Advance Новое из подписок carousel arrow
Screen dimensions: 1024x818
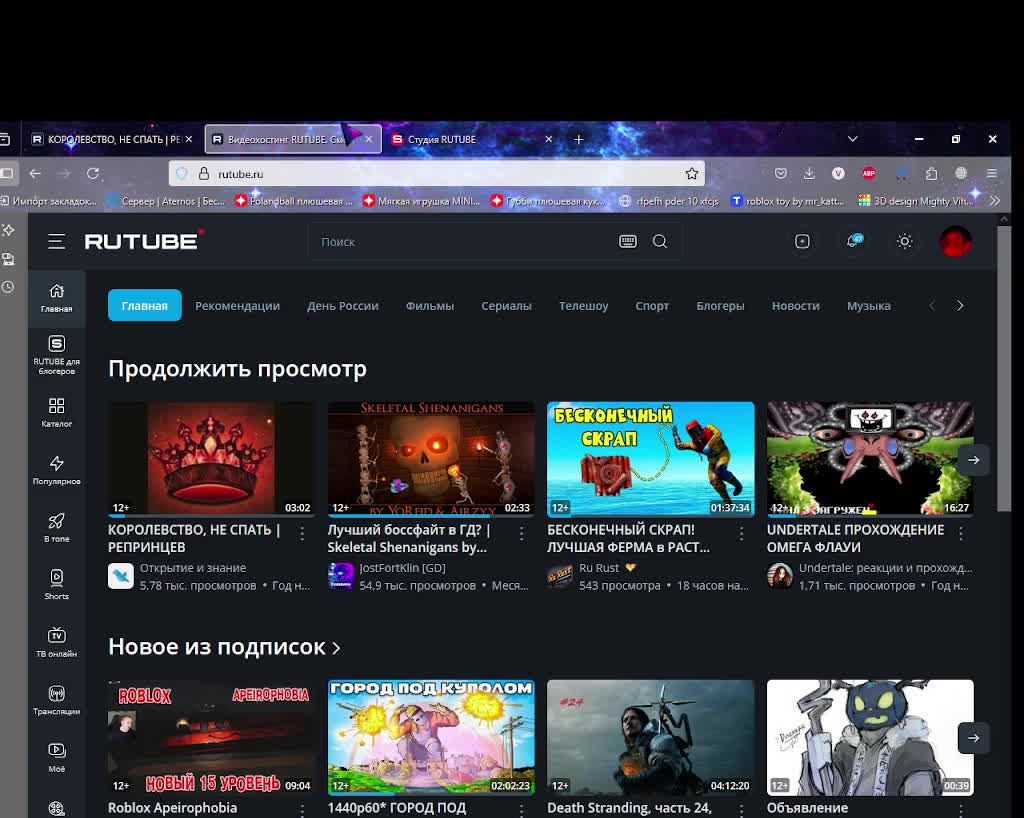973,738
